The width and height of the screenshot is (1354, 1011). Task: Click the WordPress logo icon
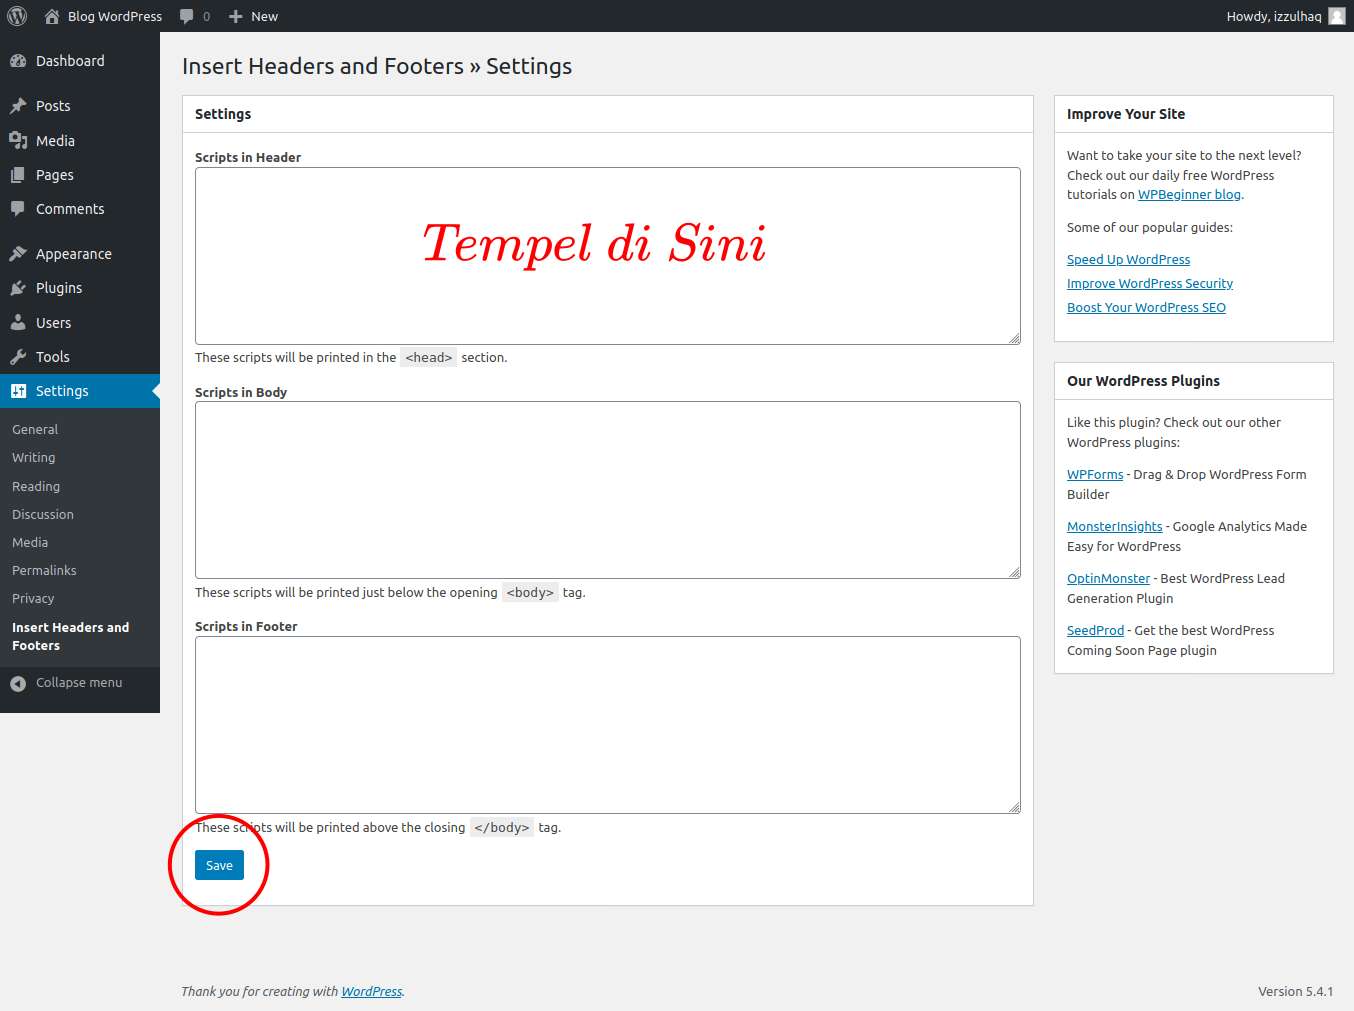[17, 16]
